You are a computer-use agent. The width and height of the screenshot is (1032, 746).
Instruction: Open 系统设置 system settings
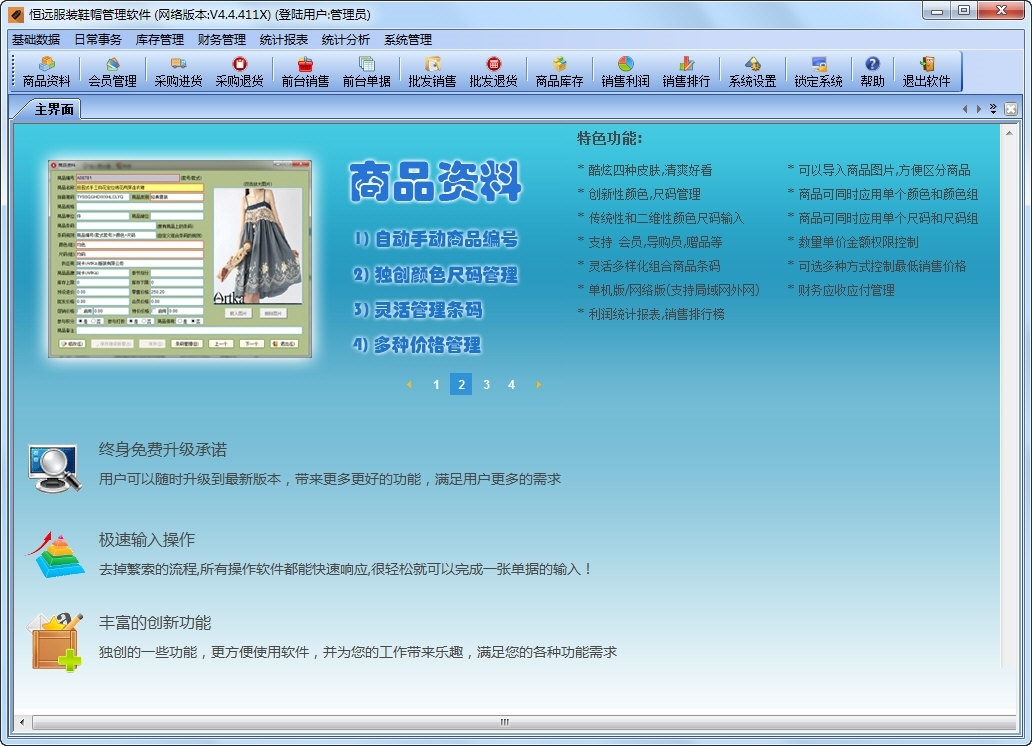click(x=752, y=72)
